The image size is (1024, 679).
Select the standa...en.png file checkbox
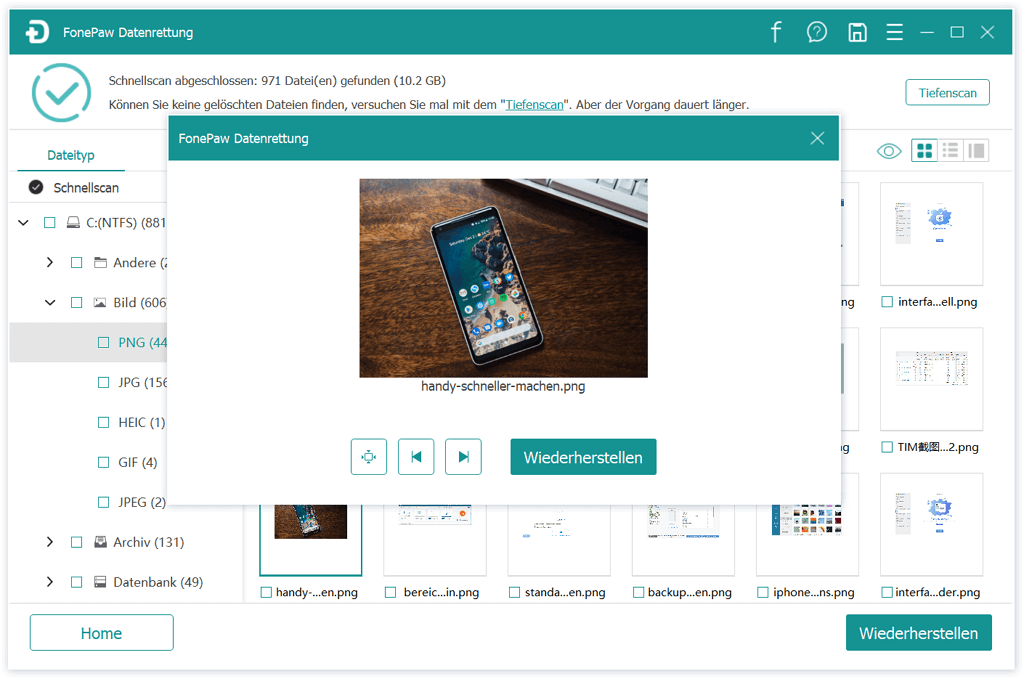515,593
